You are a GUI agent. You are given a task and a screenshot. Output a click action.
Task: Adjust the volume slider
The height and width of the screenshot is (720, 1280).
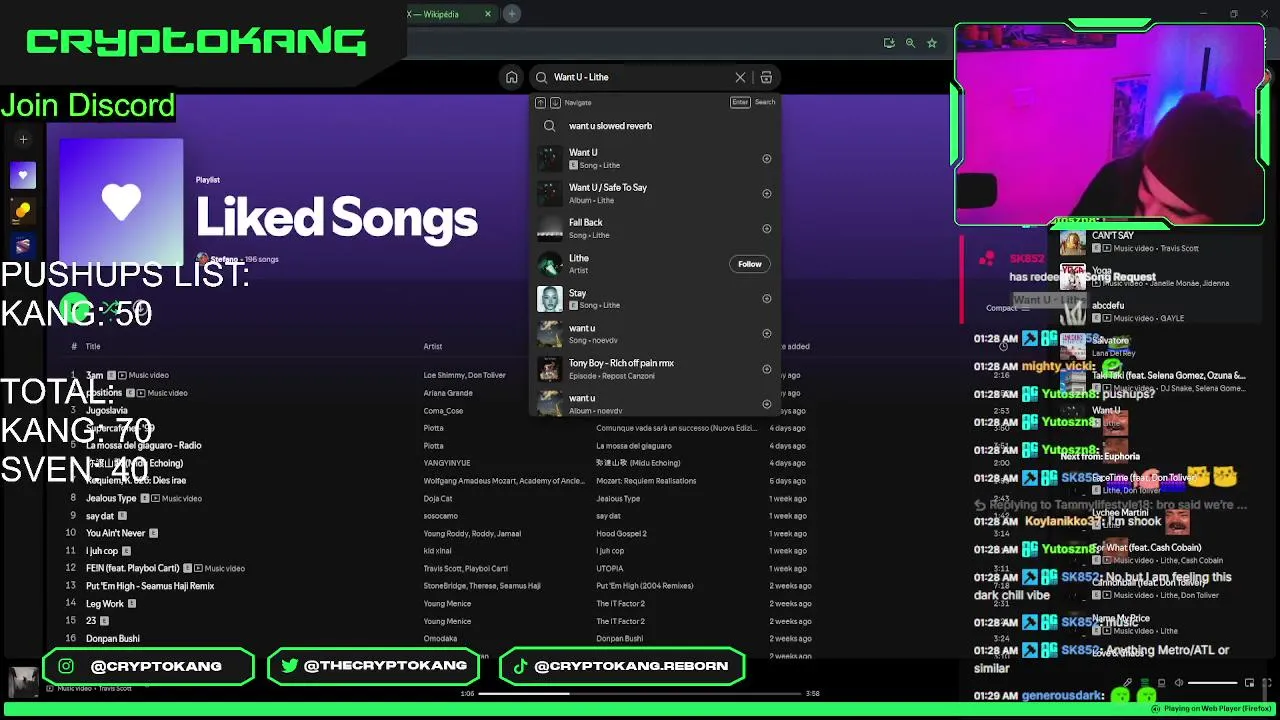point(1212,683)
